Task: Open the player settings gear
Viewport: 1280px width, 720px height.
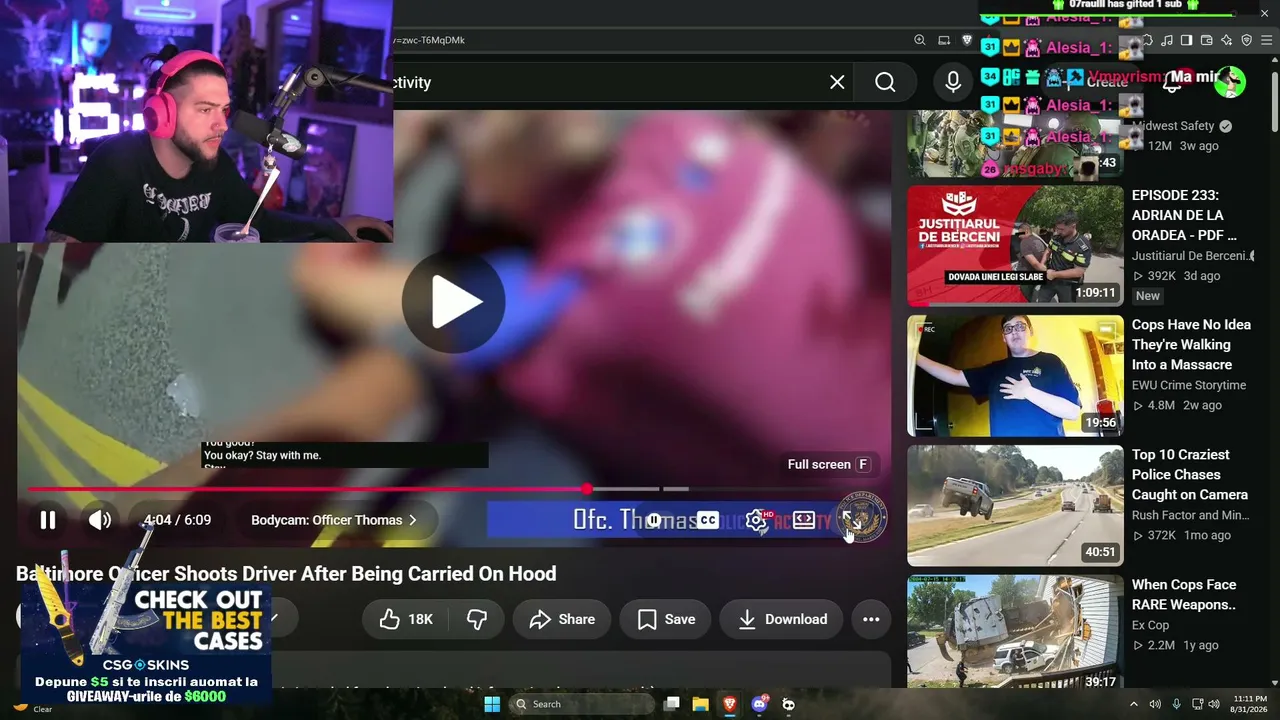Action: coord(757,520)
